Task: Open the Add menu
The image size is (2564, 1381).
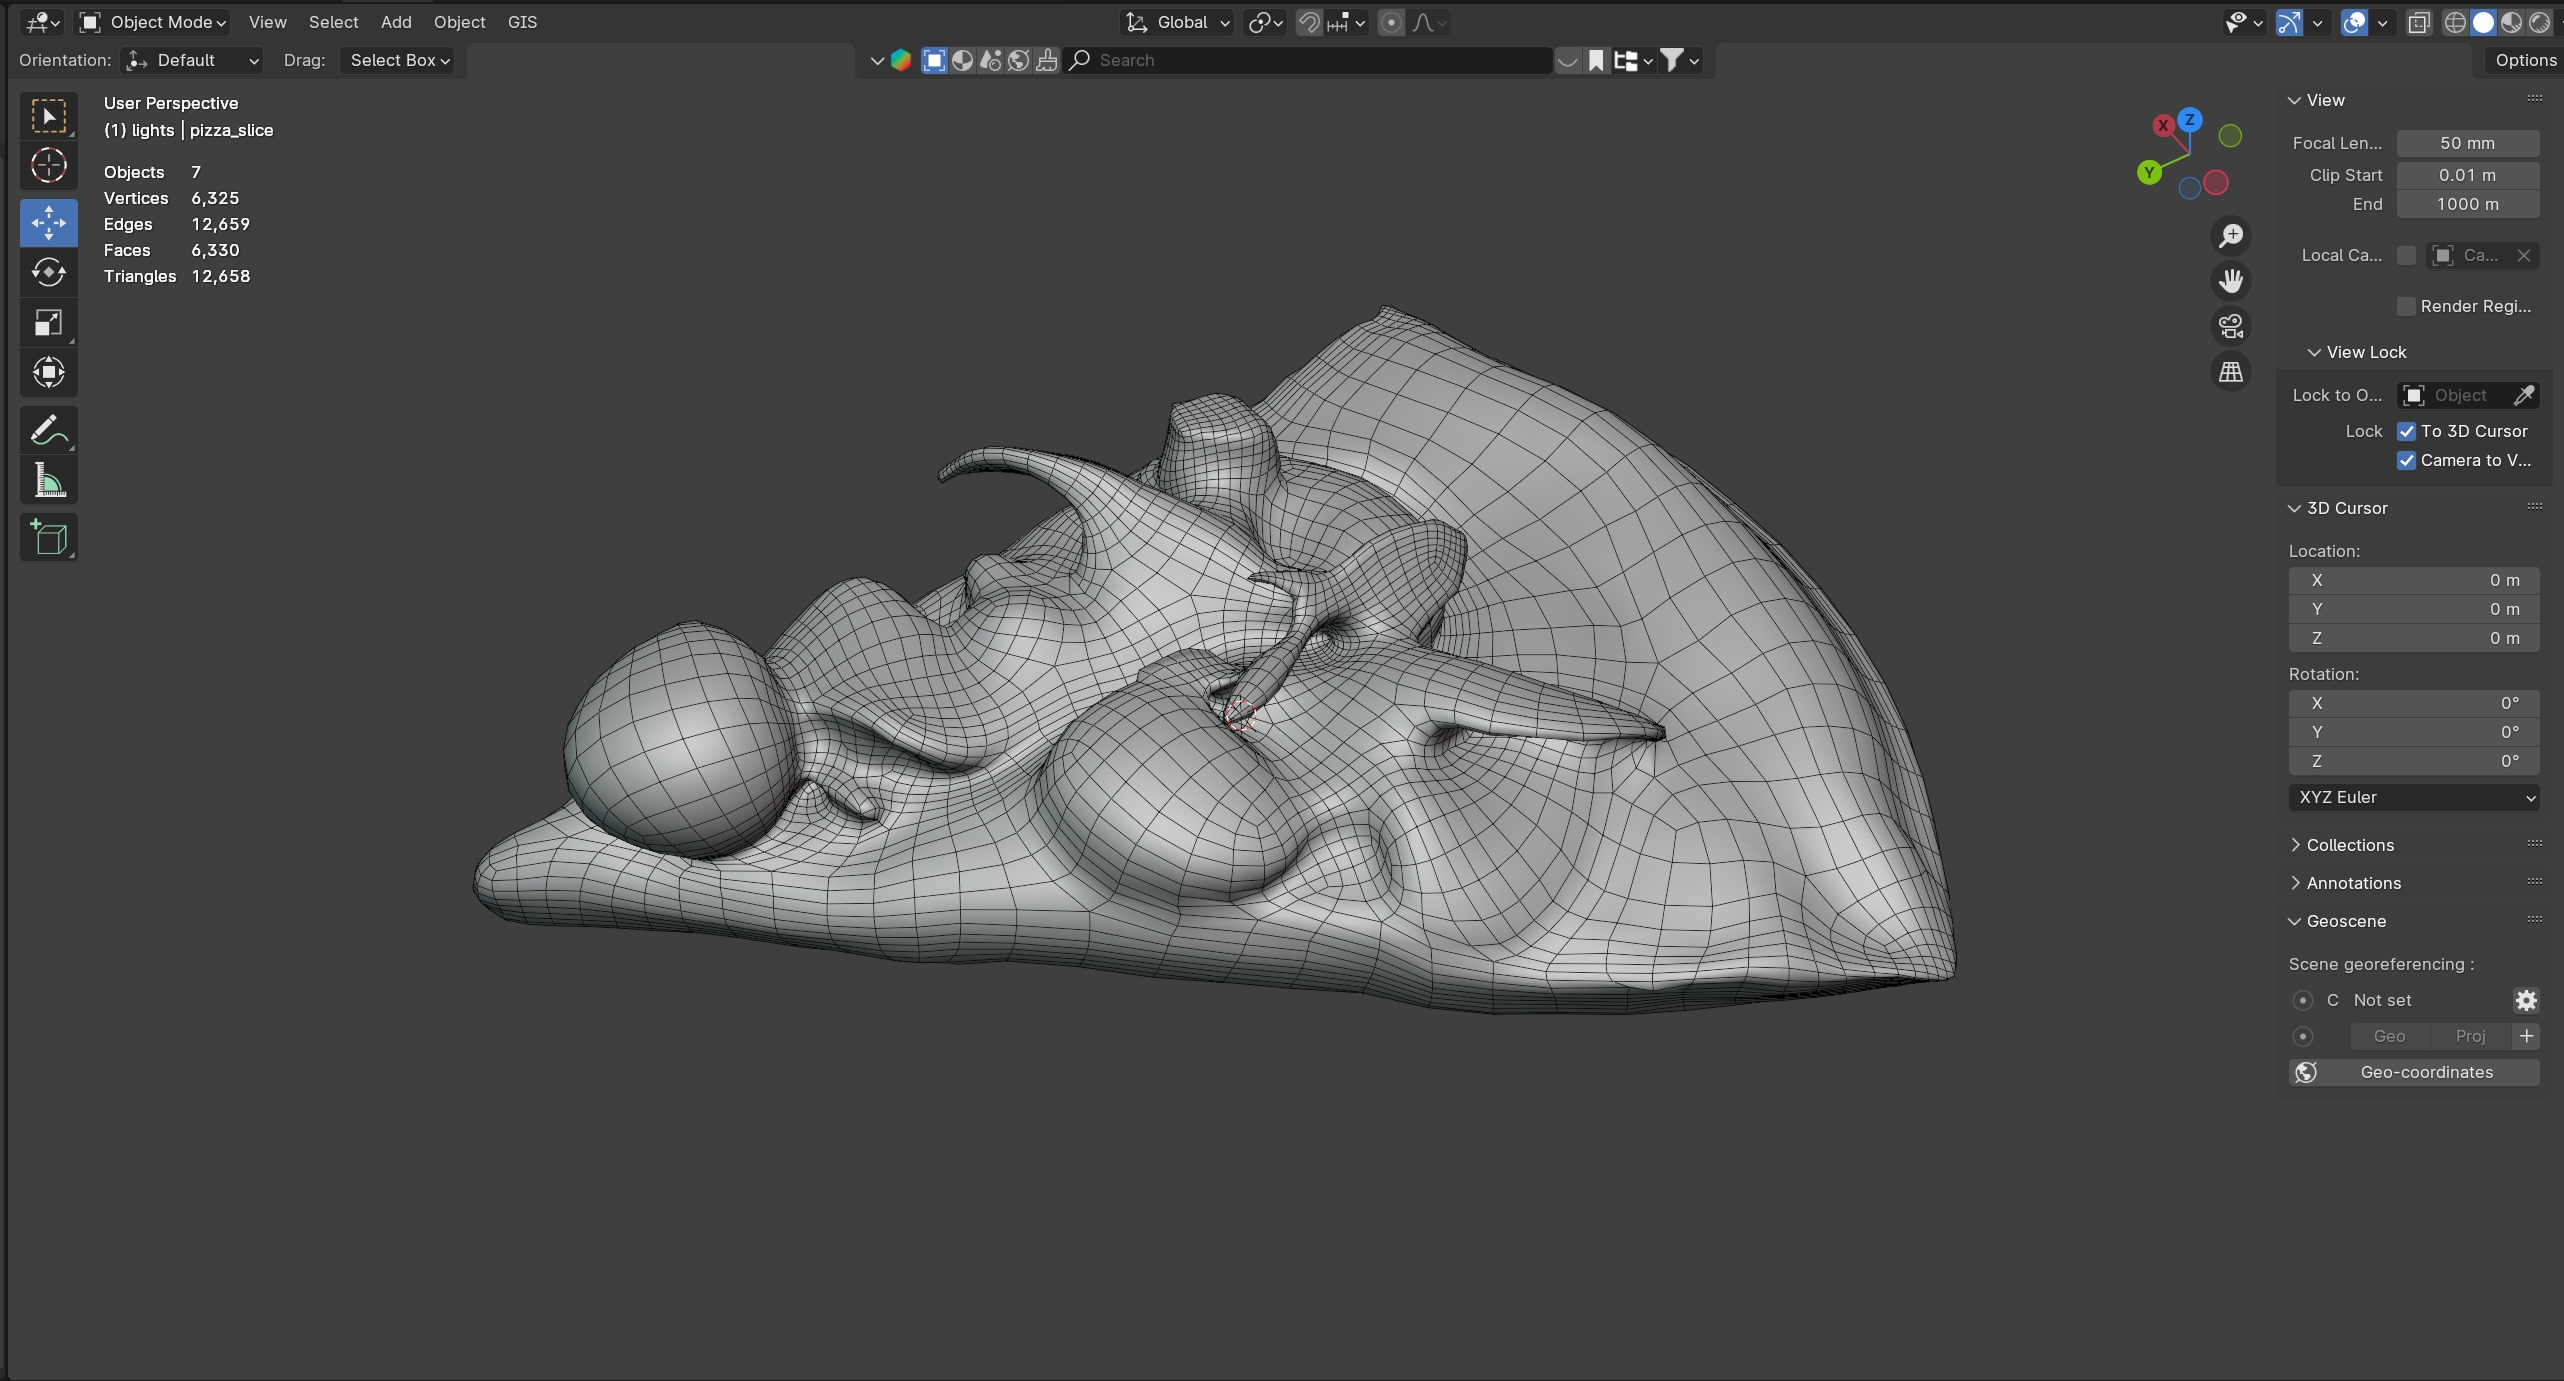Action: click(x=396, y=22)
